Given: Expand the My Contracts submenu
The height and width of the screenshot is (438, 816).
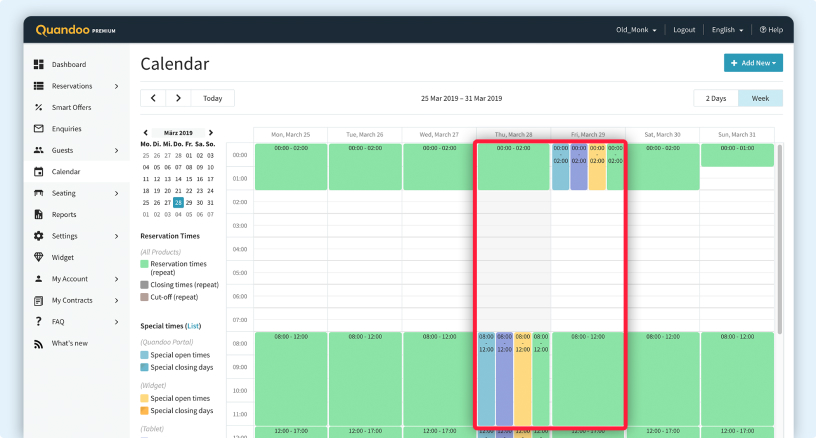Looking at the screenshot, I should coord(117,300).
